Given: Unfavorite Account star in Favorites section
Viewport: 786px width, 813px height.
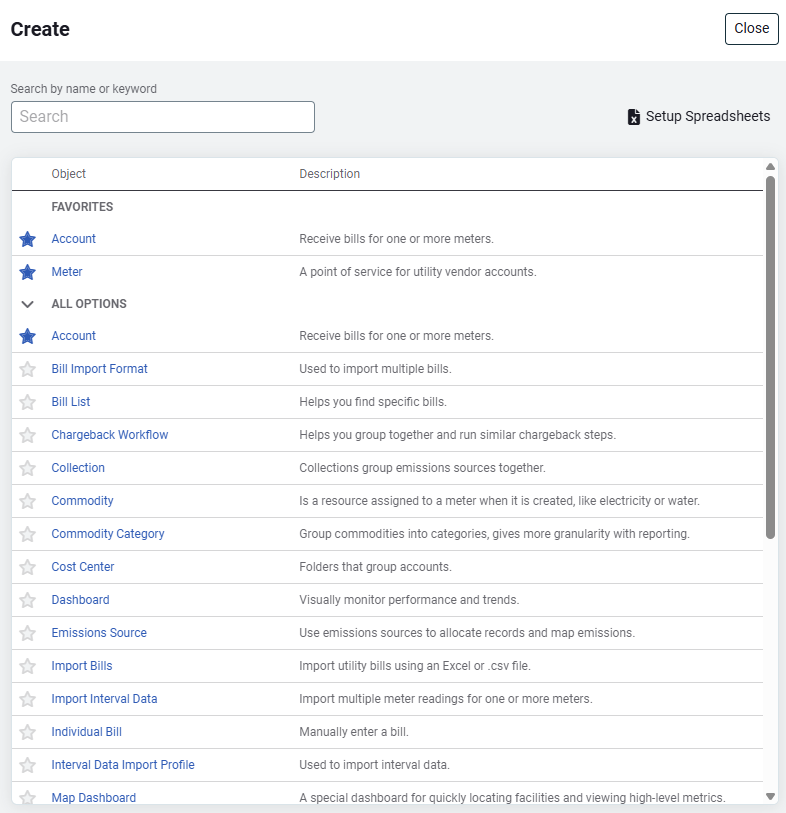Looking at the screenshot, I should point(28,239).
